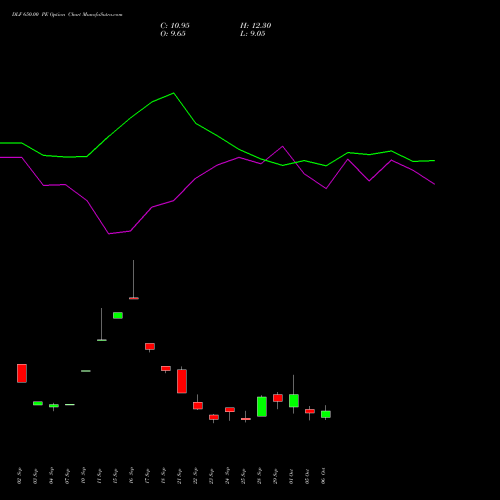Click the open value O: 9.65

click(173, 34)
